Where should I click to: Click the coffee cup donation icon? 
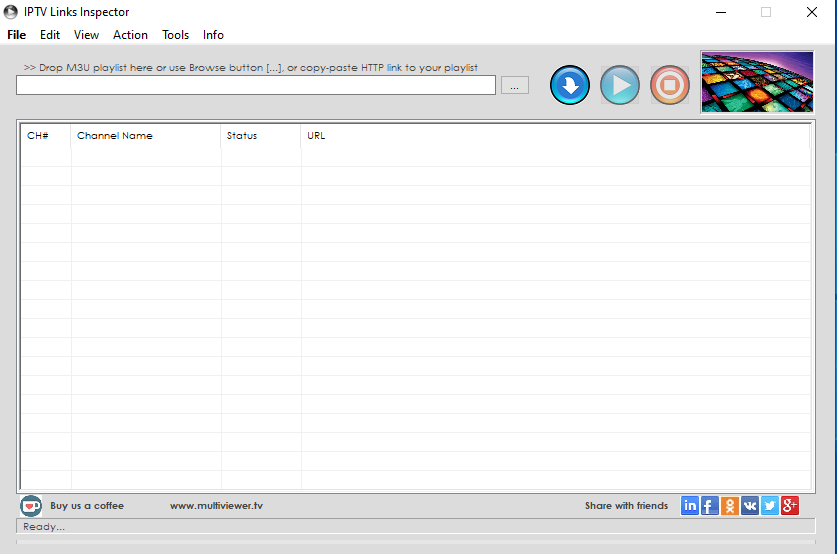(31, 505)
